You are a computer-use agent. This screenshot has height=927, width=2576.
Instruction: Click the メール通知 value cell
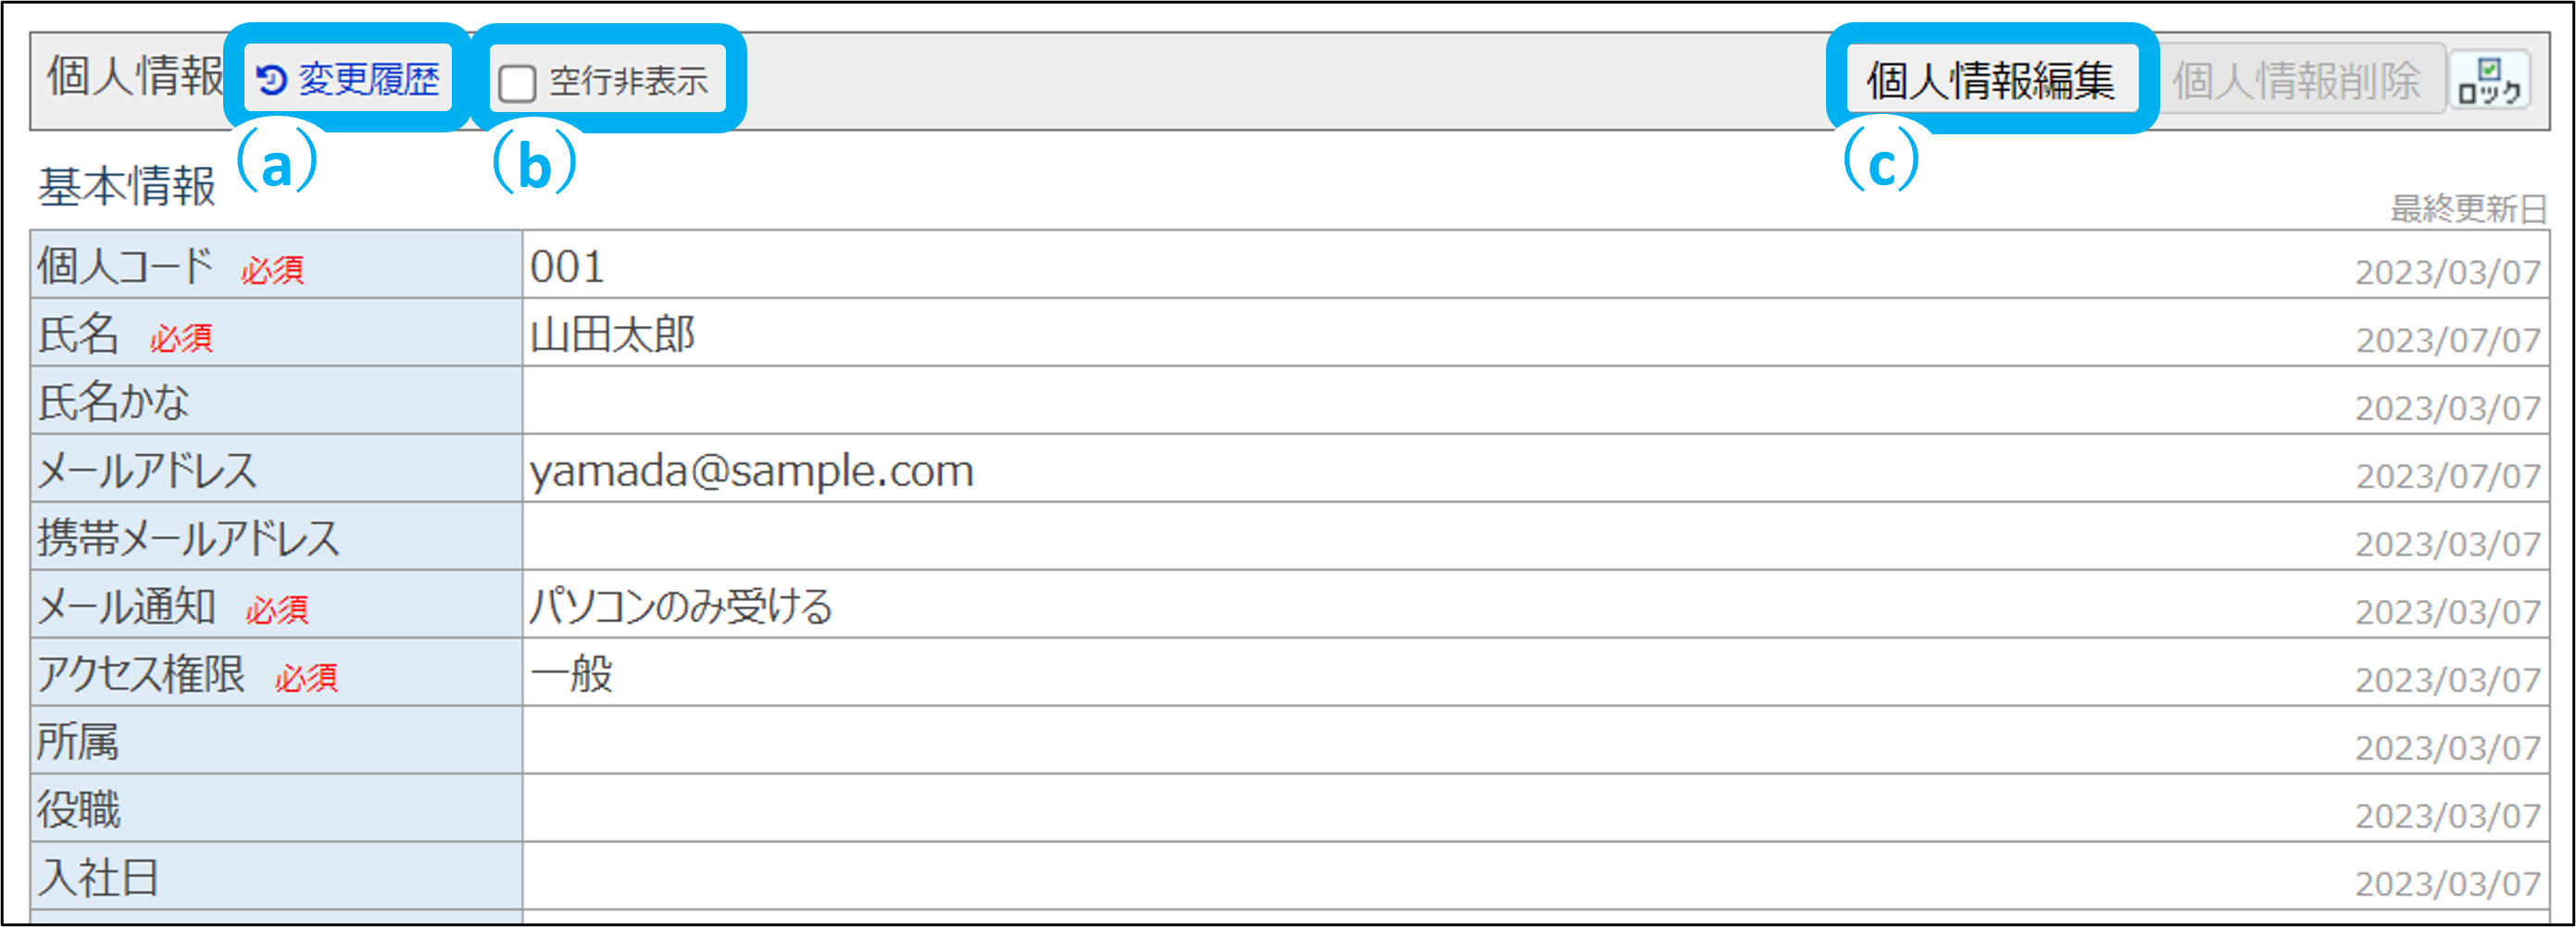681,607
